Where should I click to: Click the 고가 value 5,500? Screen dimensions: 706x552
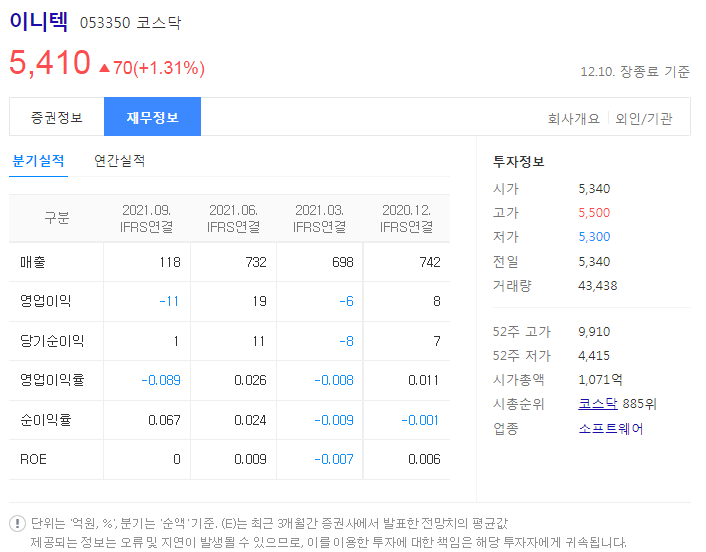[x=594, y=213]
